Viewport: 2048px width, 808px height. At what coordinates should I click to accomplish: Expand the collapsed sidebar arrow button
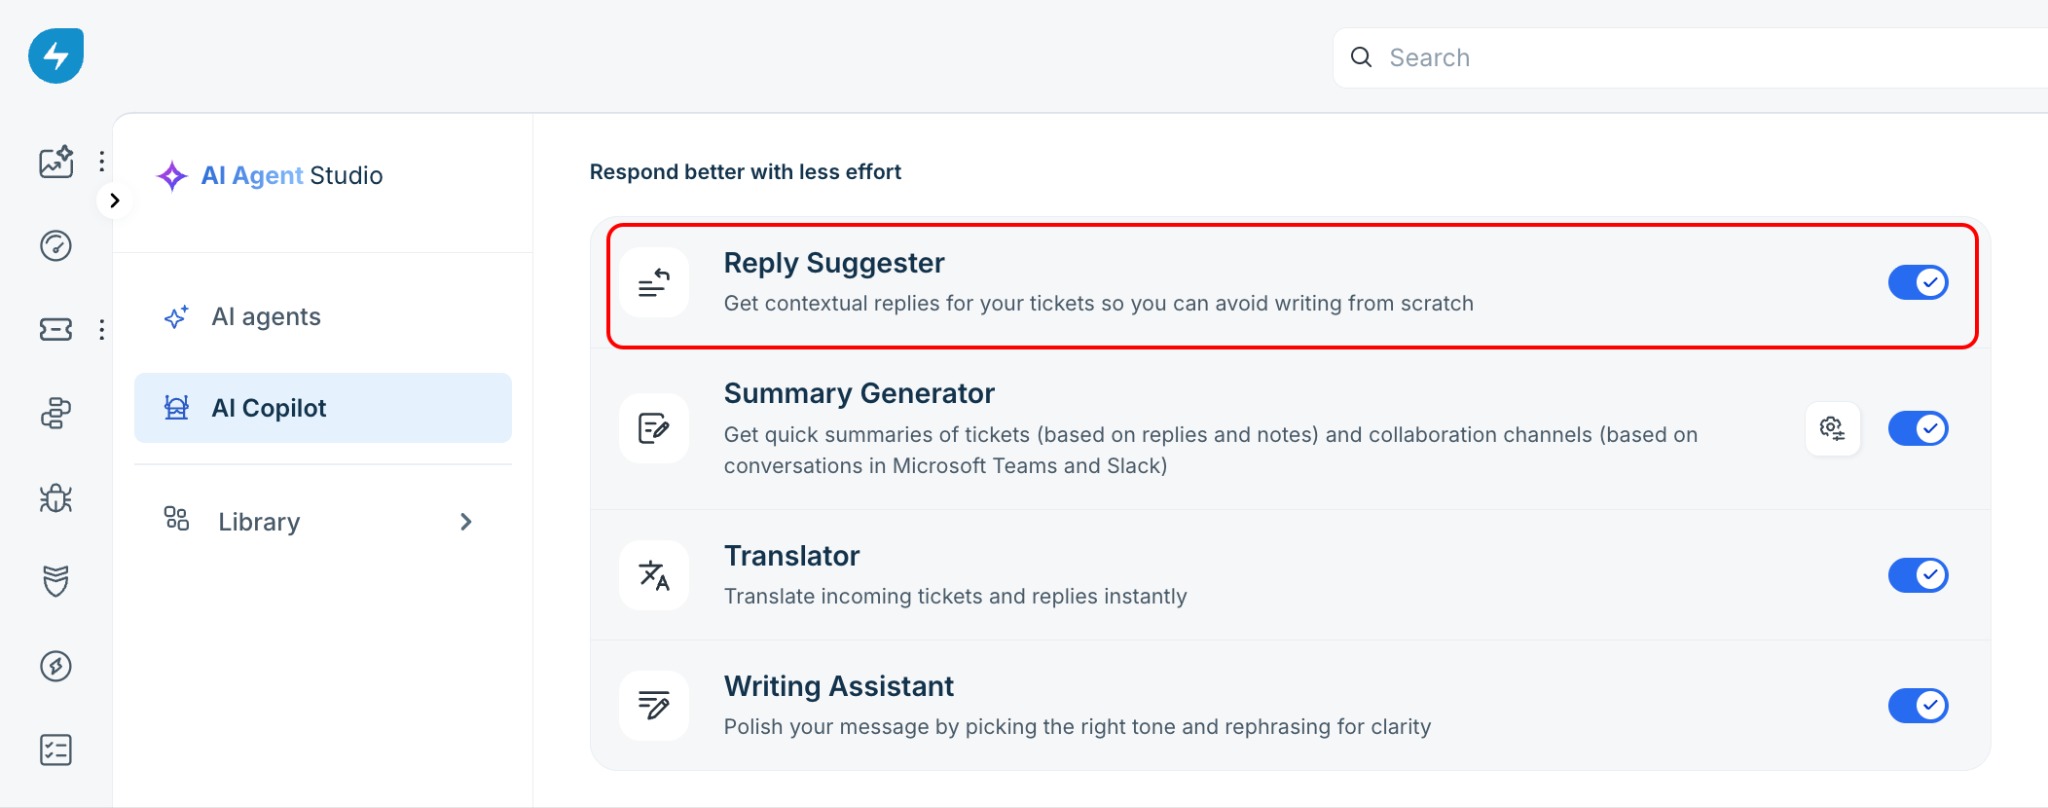(x=114, y=200)
